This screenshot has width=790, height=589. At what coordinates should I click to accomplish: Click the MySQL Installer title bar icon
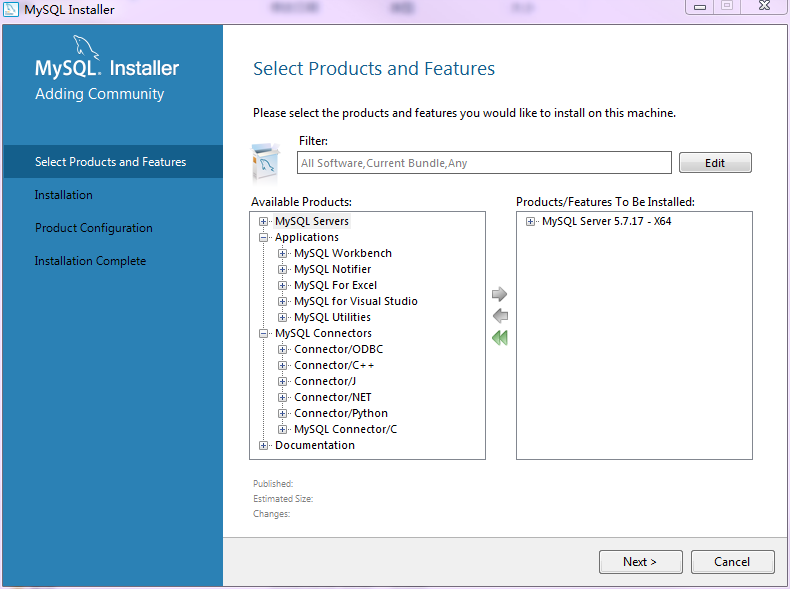point(11,9)
